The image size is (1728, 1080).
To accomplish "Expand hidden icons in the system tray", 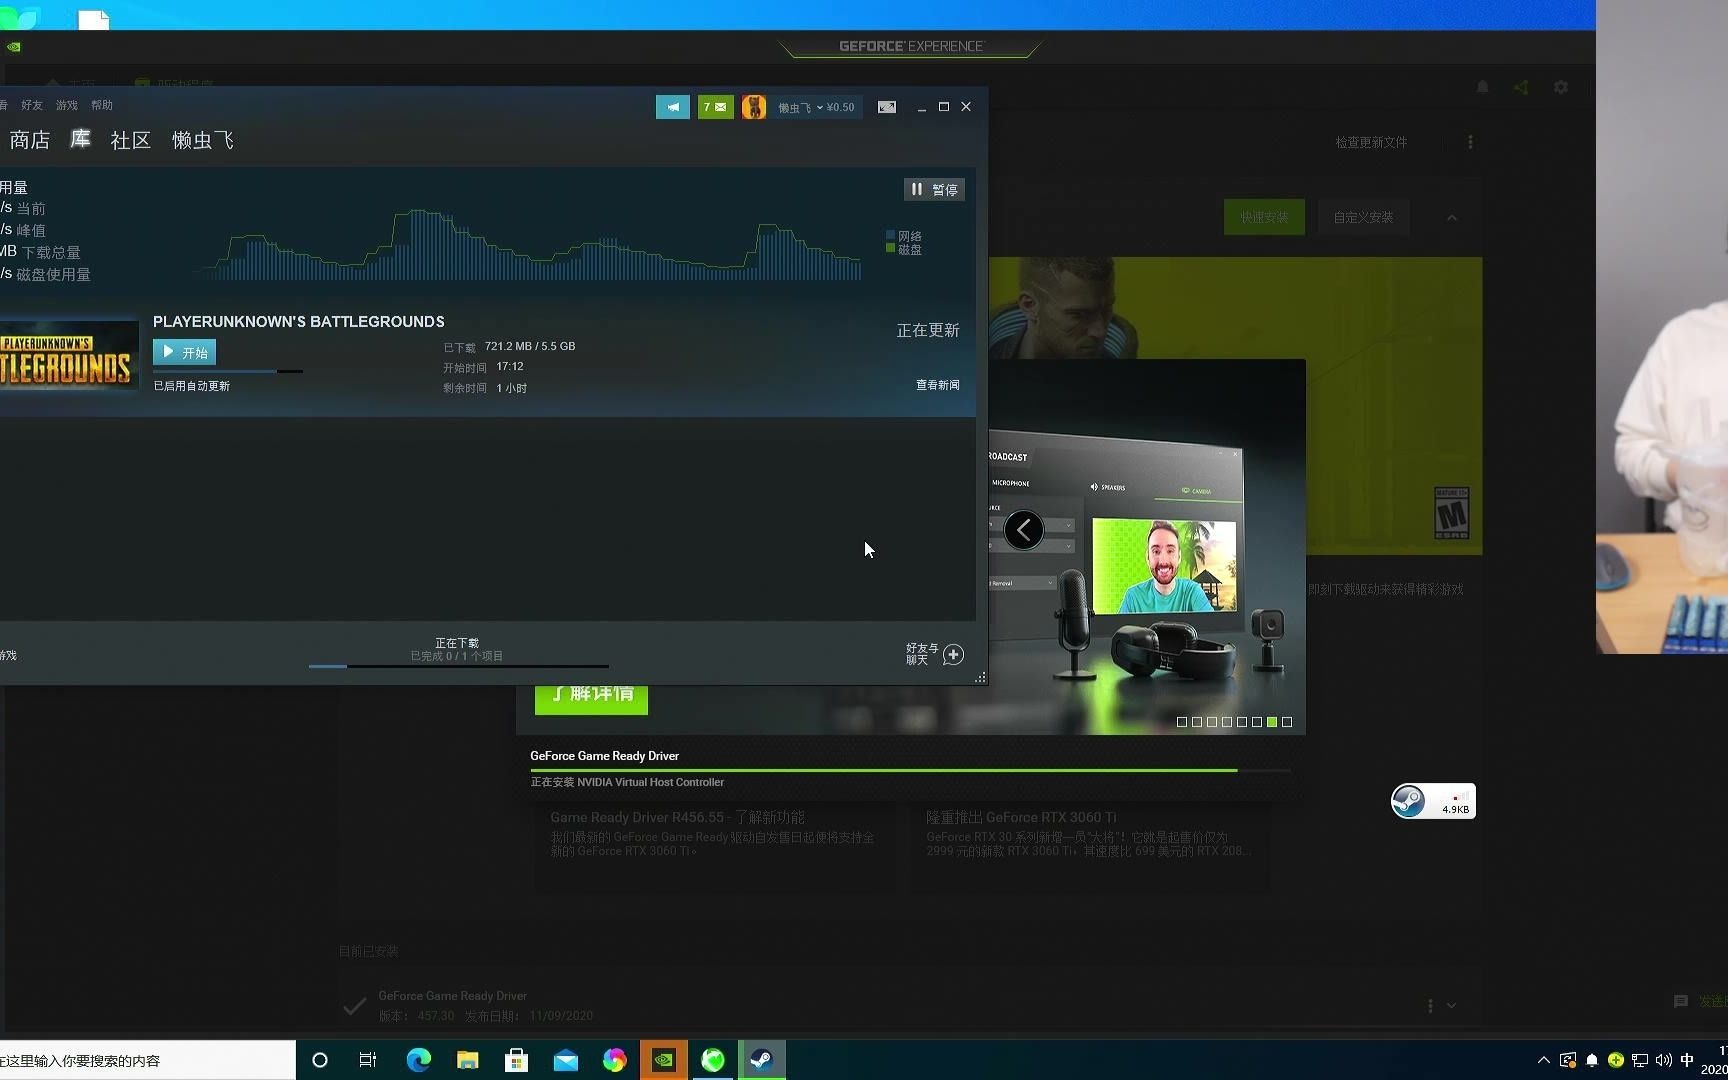I will (1543, 1060).
